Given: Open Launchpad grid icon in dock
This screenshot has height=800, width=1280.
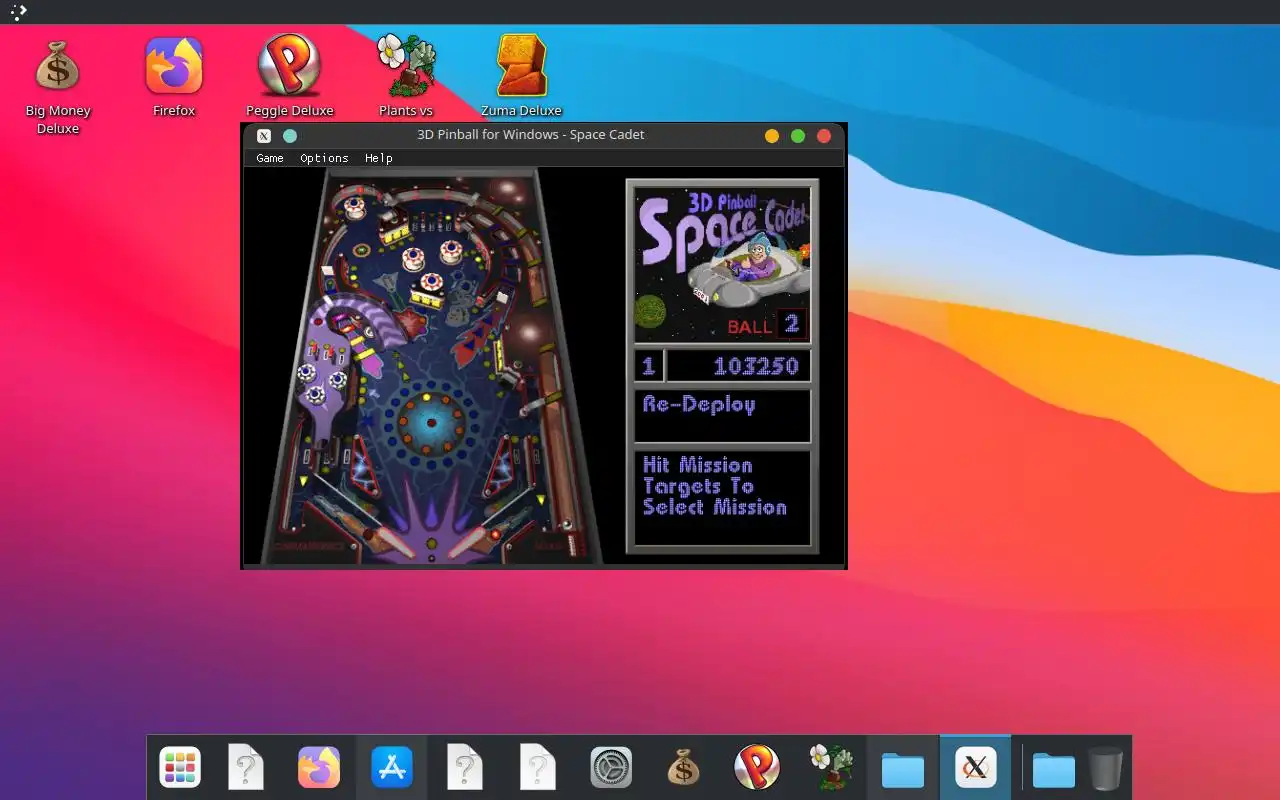Looking at the screenshot, I should point(180,768).
